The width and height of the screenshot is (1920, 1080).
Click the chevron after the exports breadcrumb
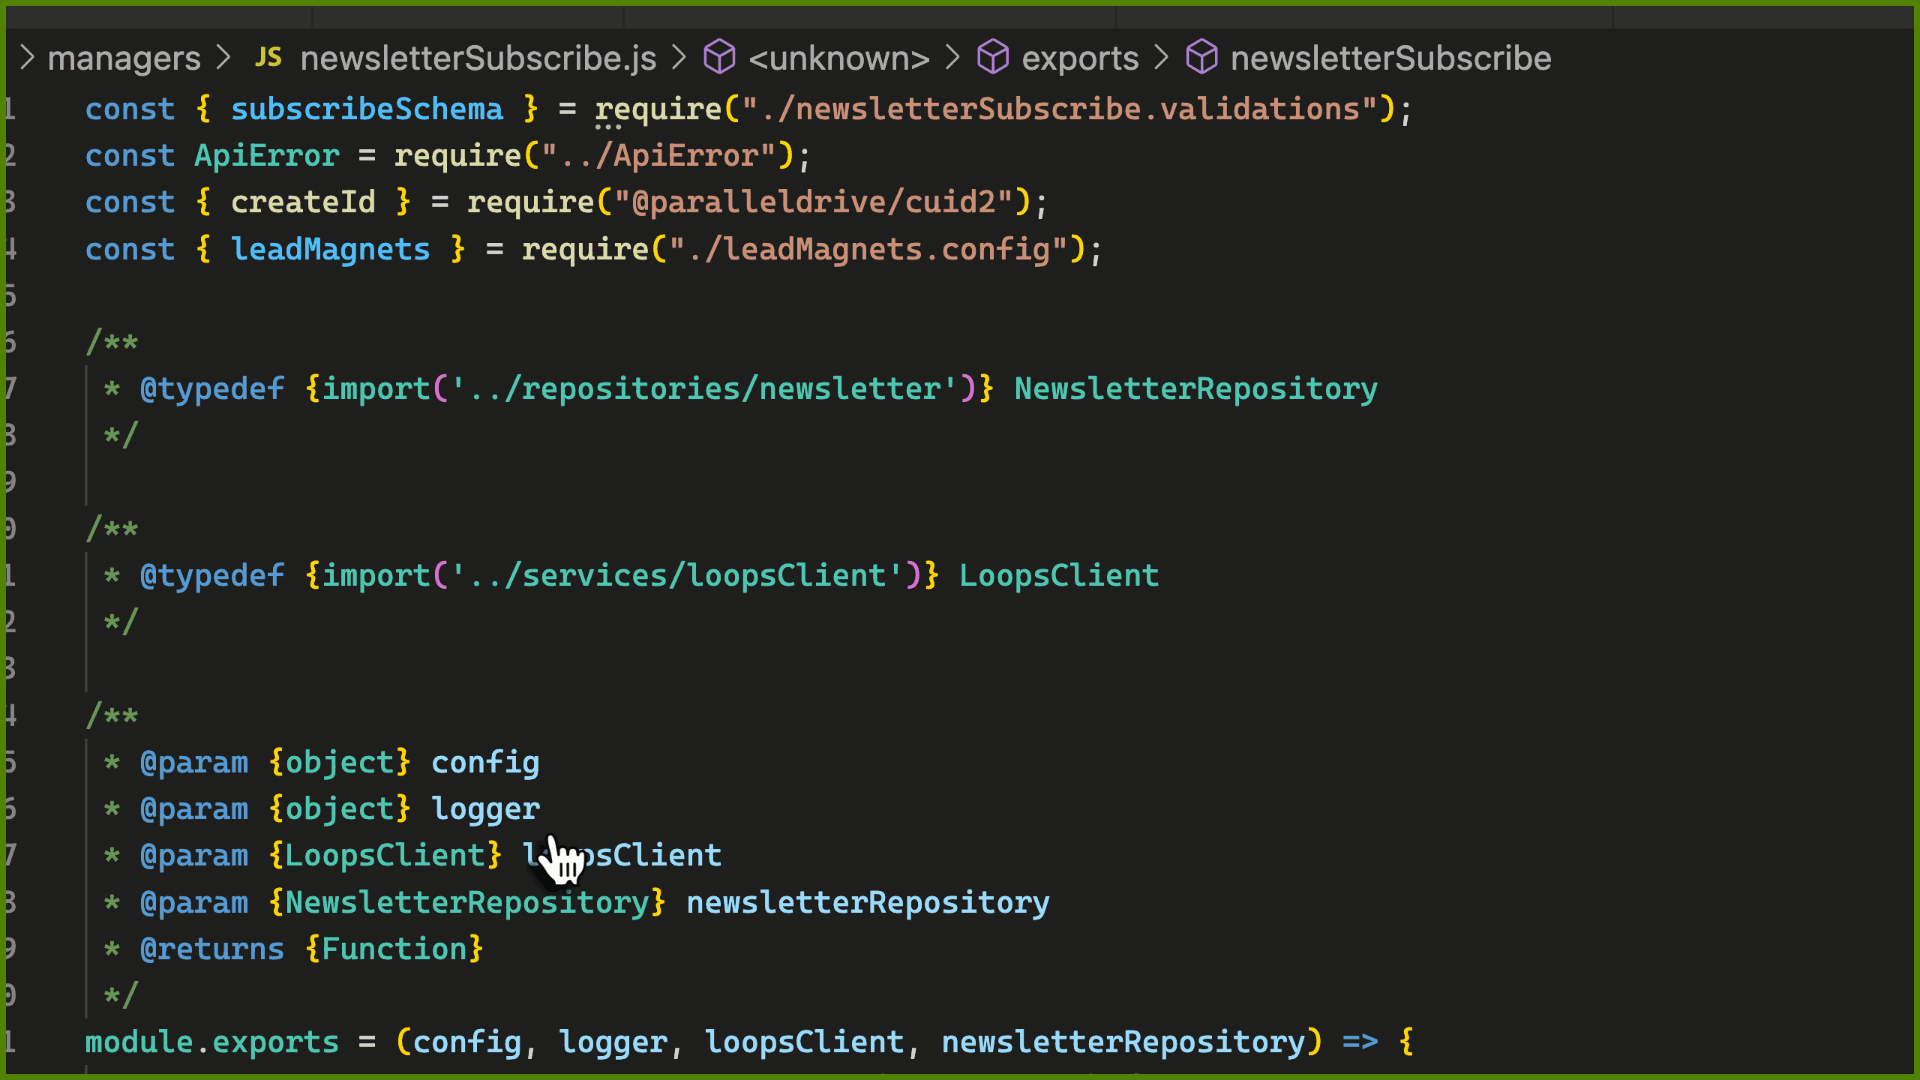(x=1161, y=57)
